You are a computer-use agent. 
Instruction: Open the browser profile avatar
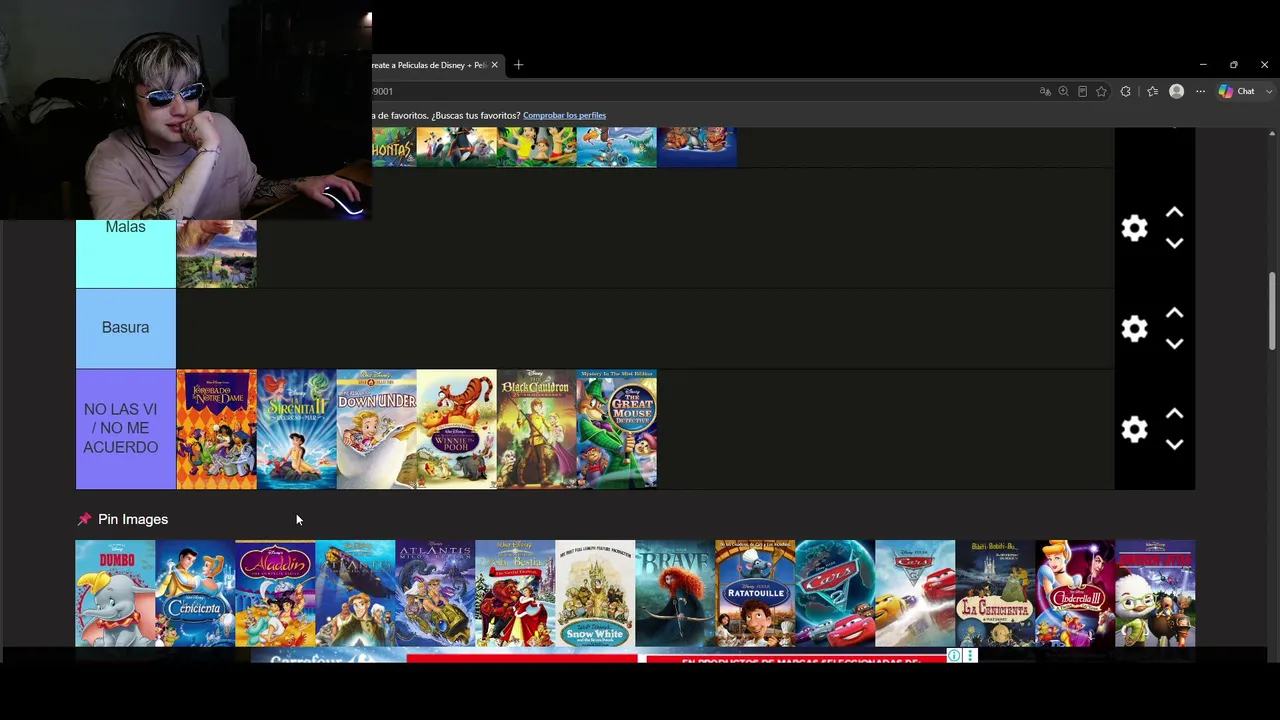(x=1177, y=91)
